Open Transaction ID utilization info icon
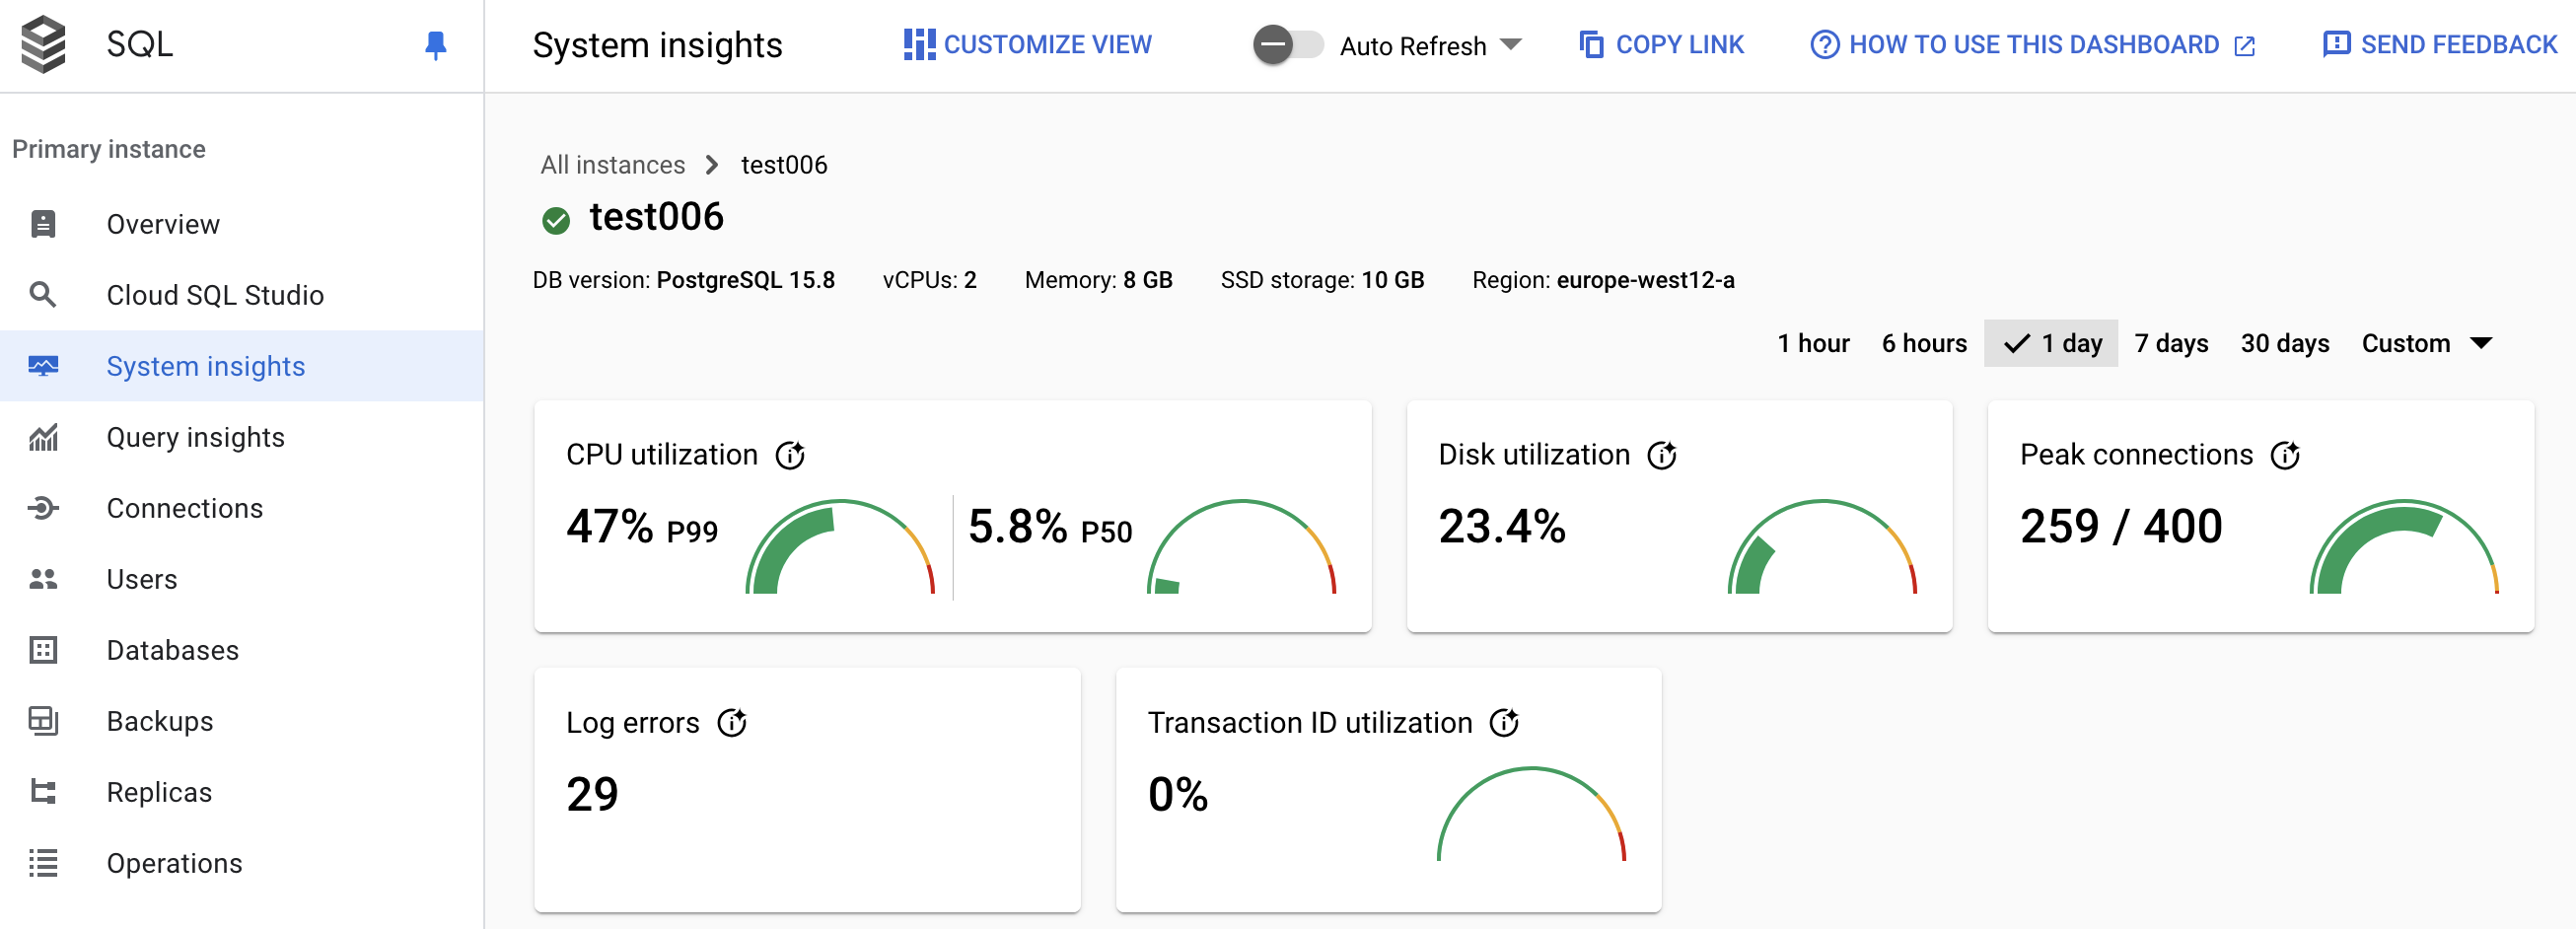 (1504, 722)
